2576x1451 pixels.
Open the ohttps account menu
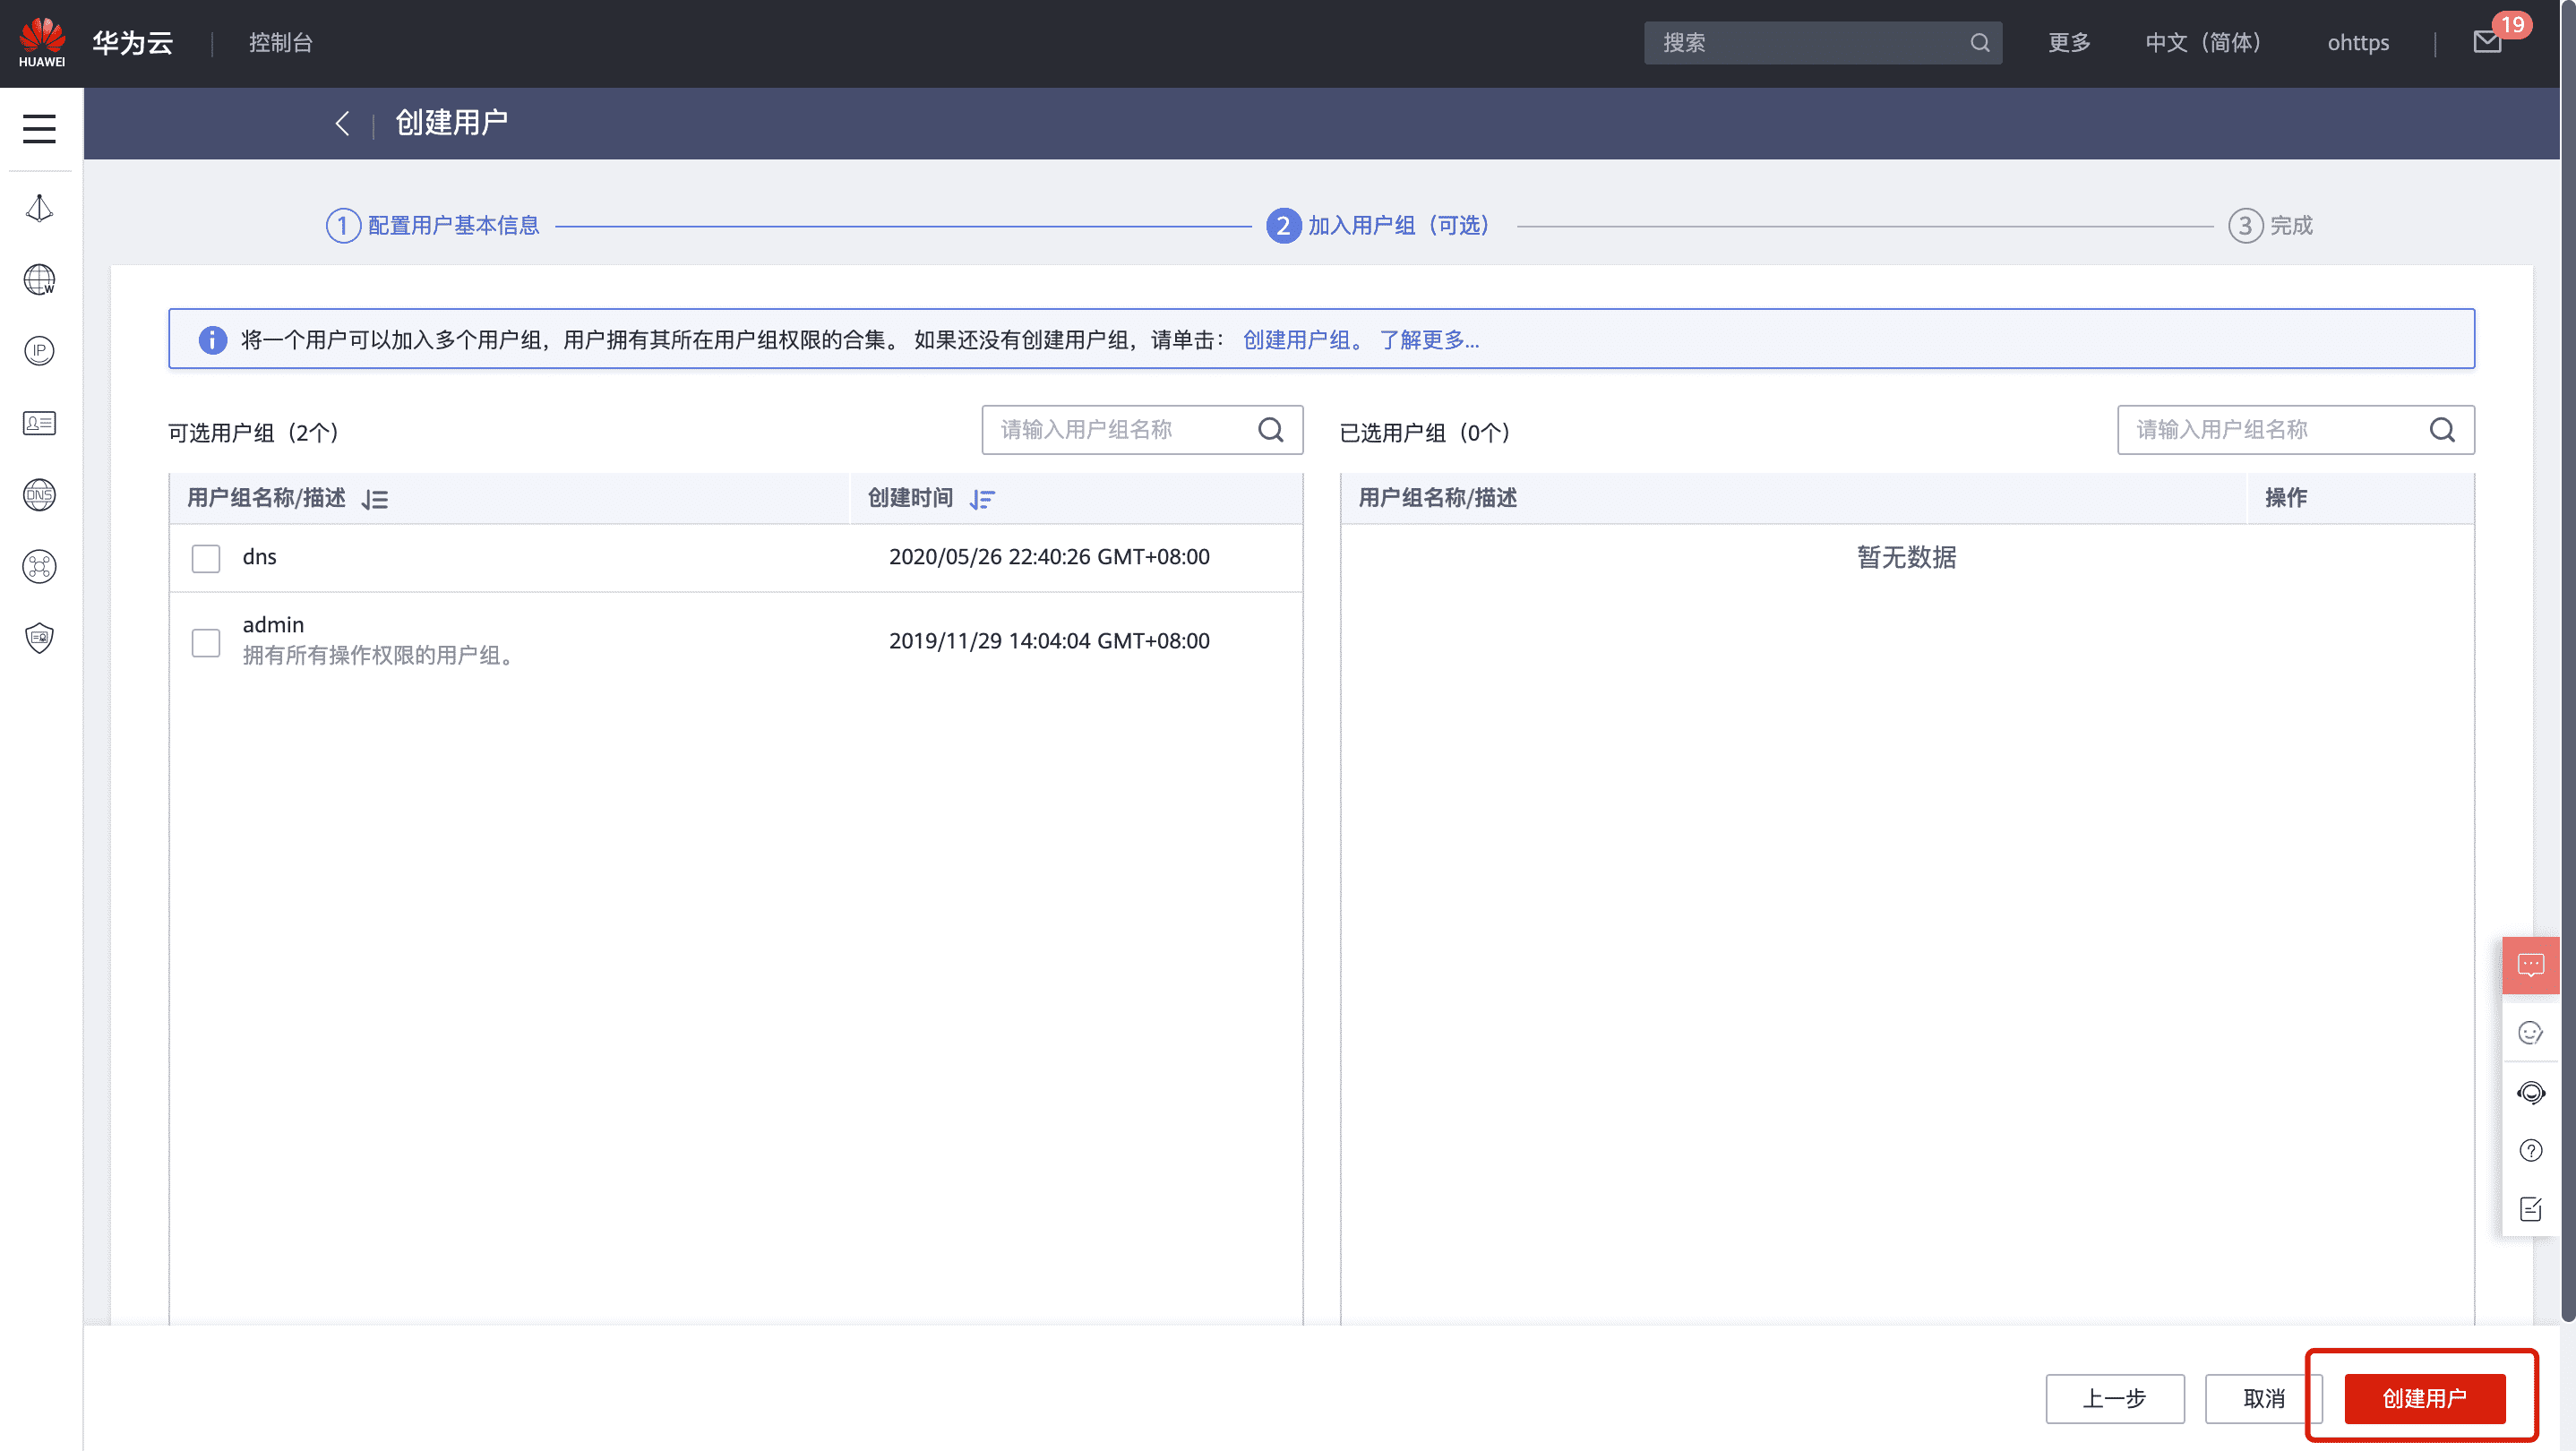(2358, 43)
